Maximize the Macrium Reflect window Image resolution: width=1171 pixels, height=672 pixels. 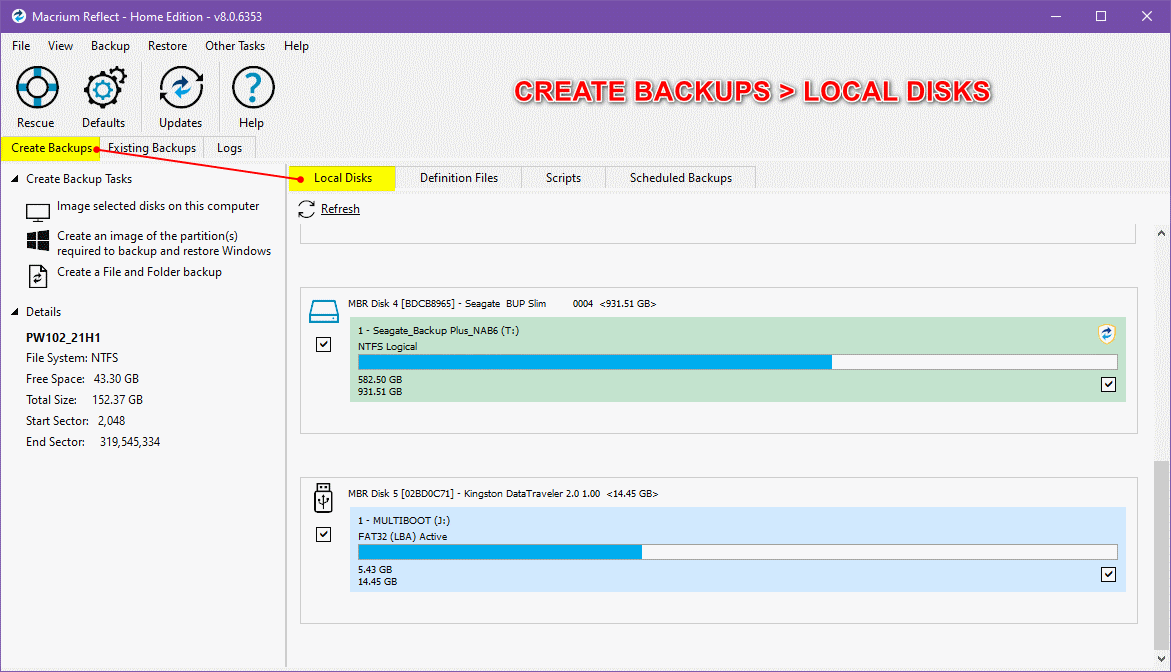1101,16
